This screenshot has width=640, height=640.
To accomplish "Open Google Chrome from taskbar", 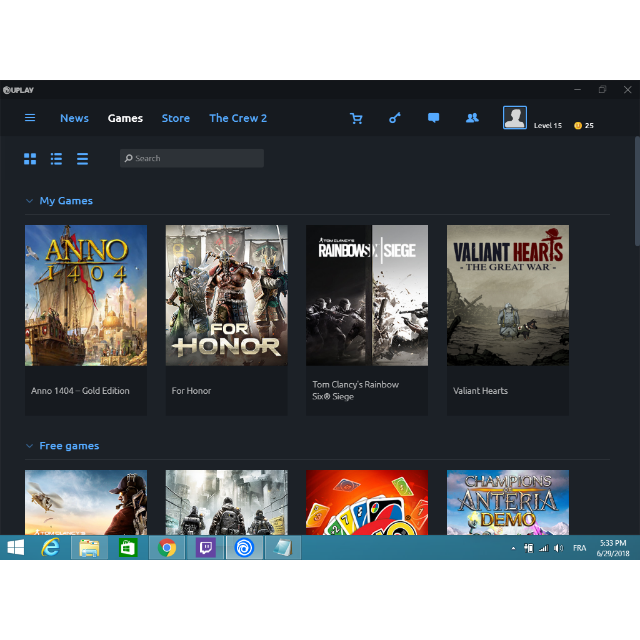I will pyautogui.click(x=167, y=548).
